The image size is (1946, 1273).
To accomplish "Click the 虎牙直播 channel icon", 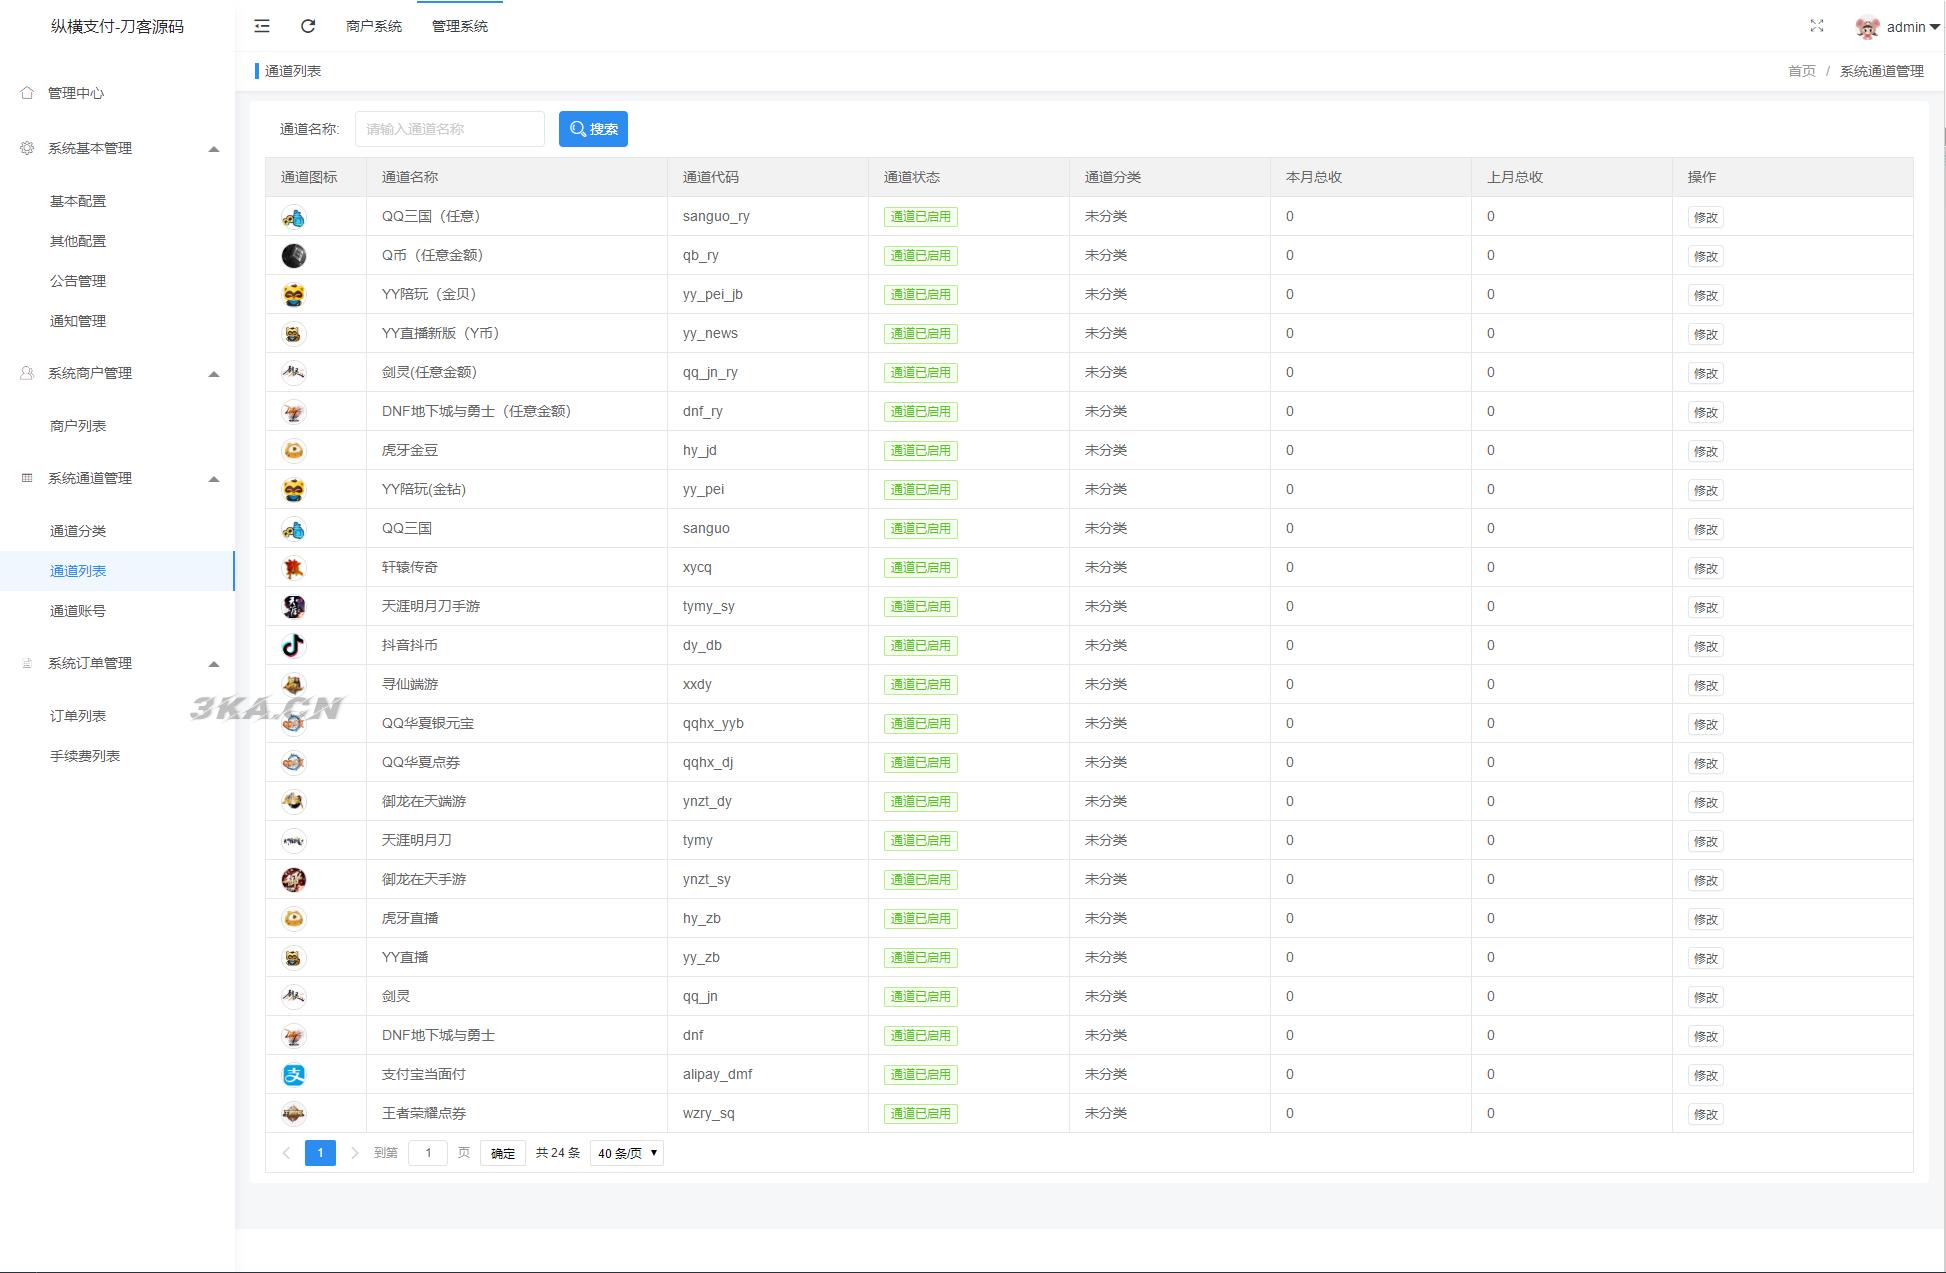I will click(293, 919).
